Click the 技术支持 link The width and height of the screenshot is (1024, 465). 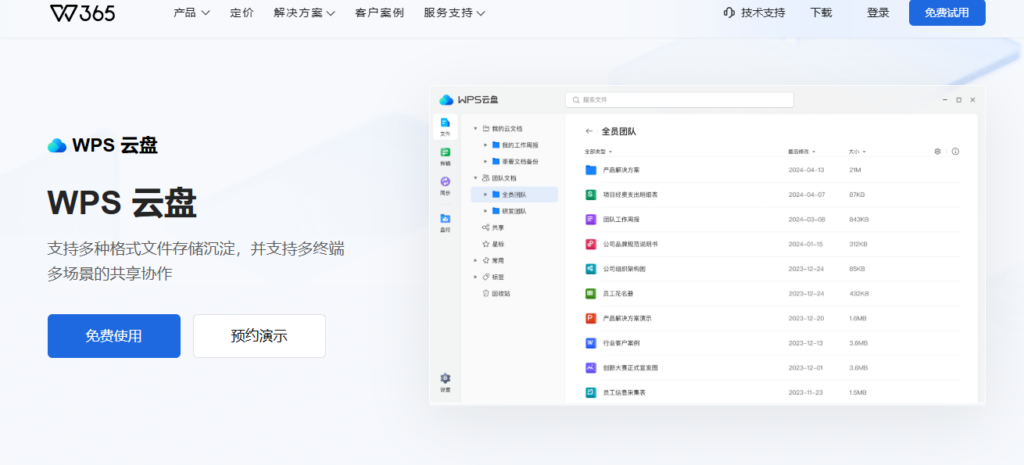763,12
